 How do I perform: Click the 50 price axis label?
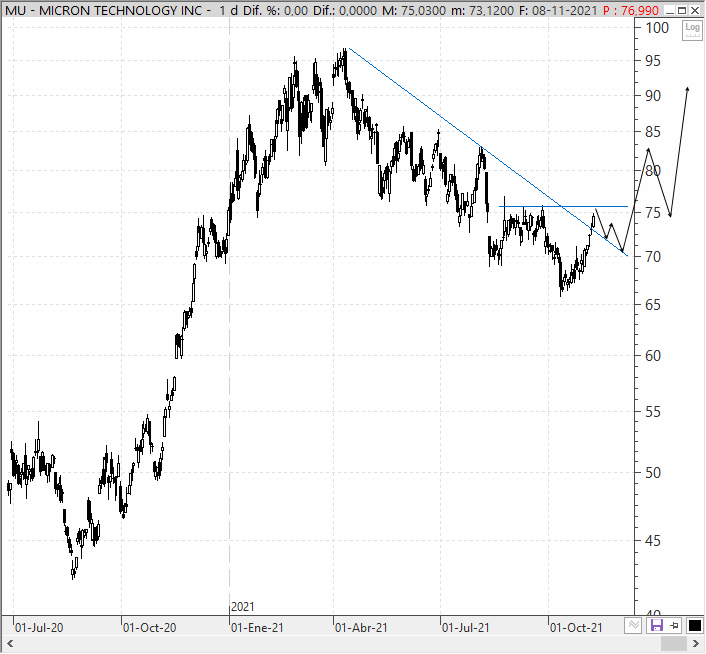pyautogui.click(x=653, y=473)
